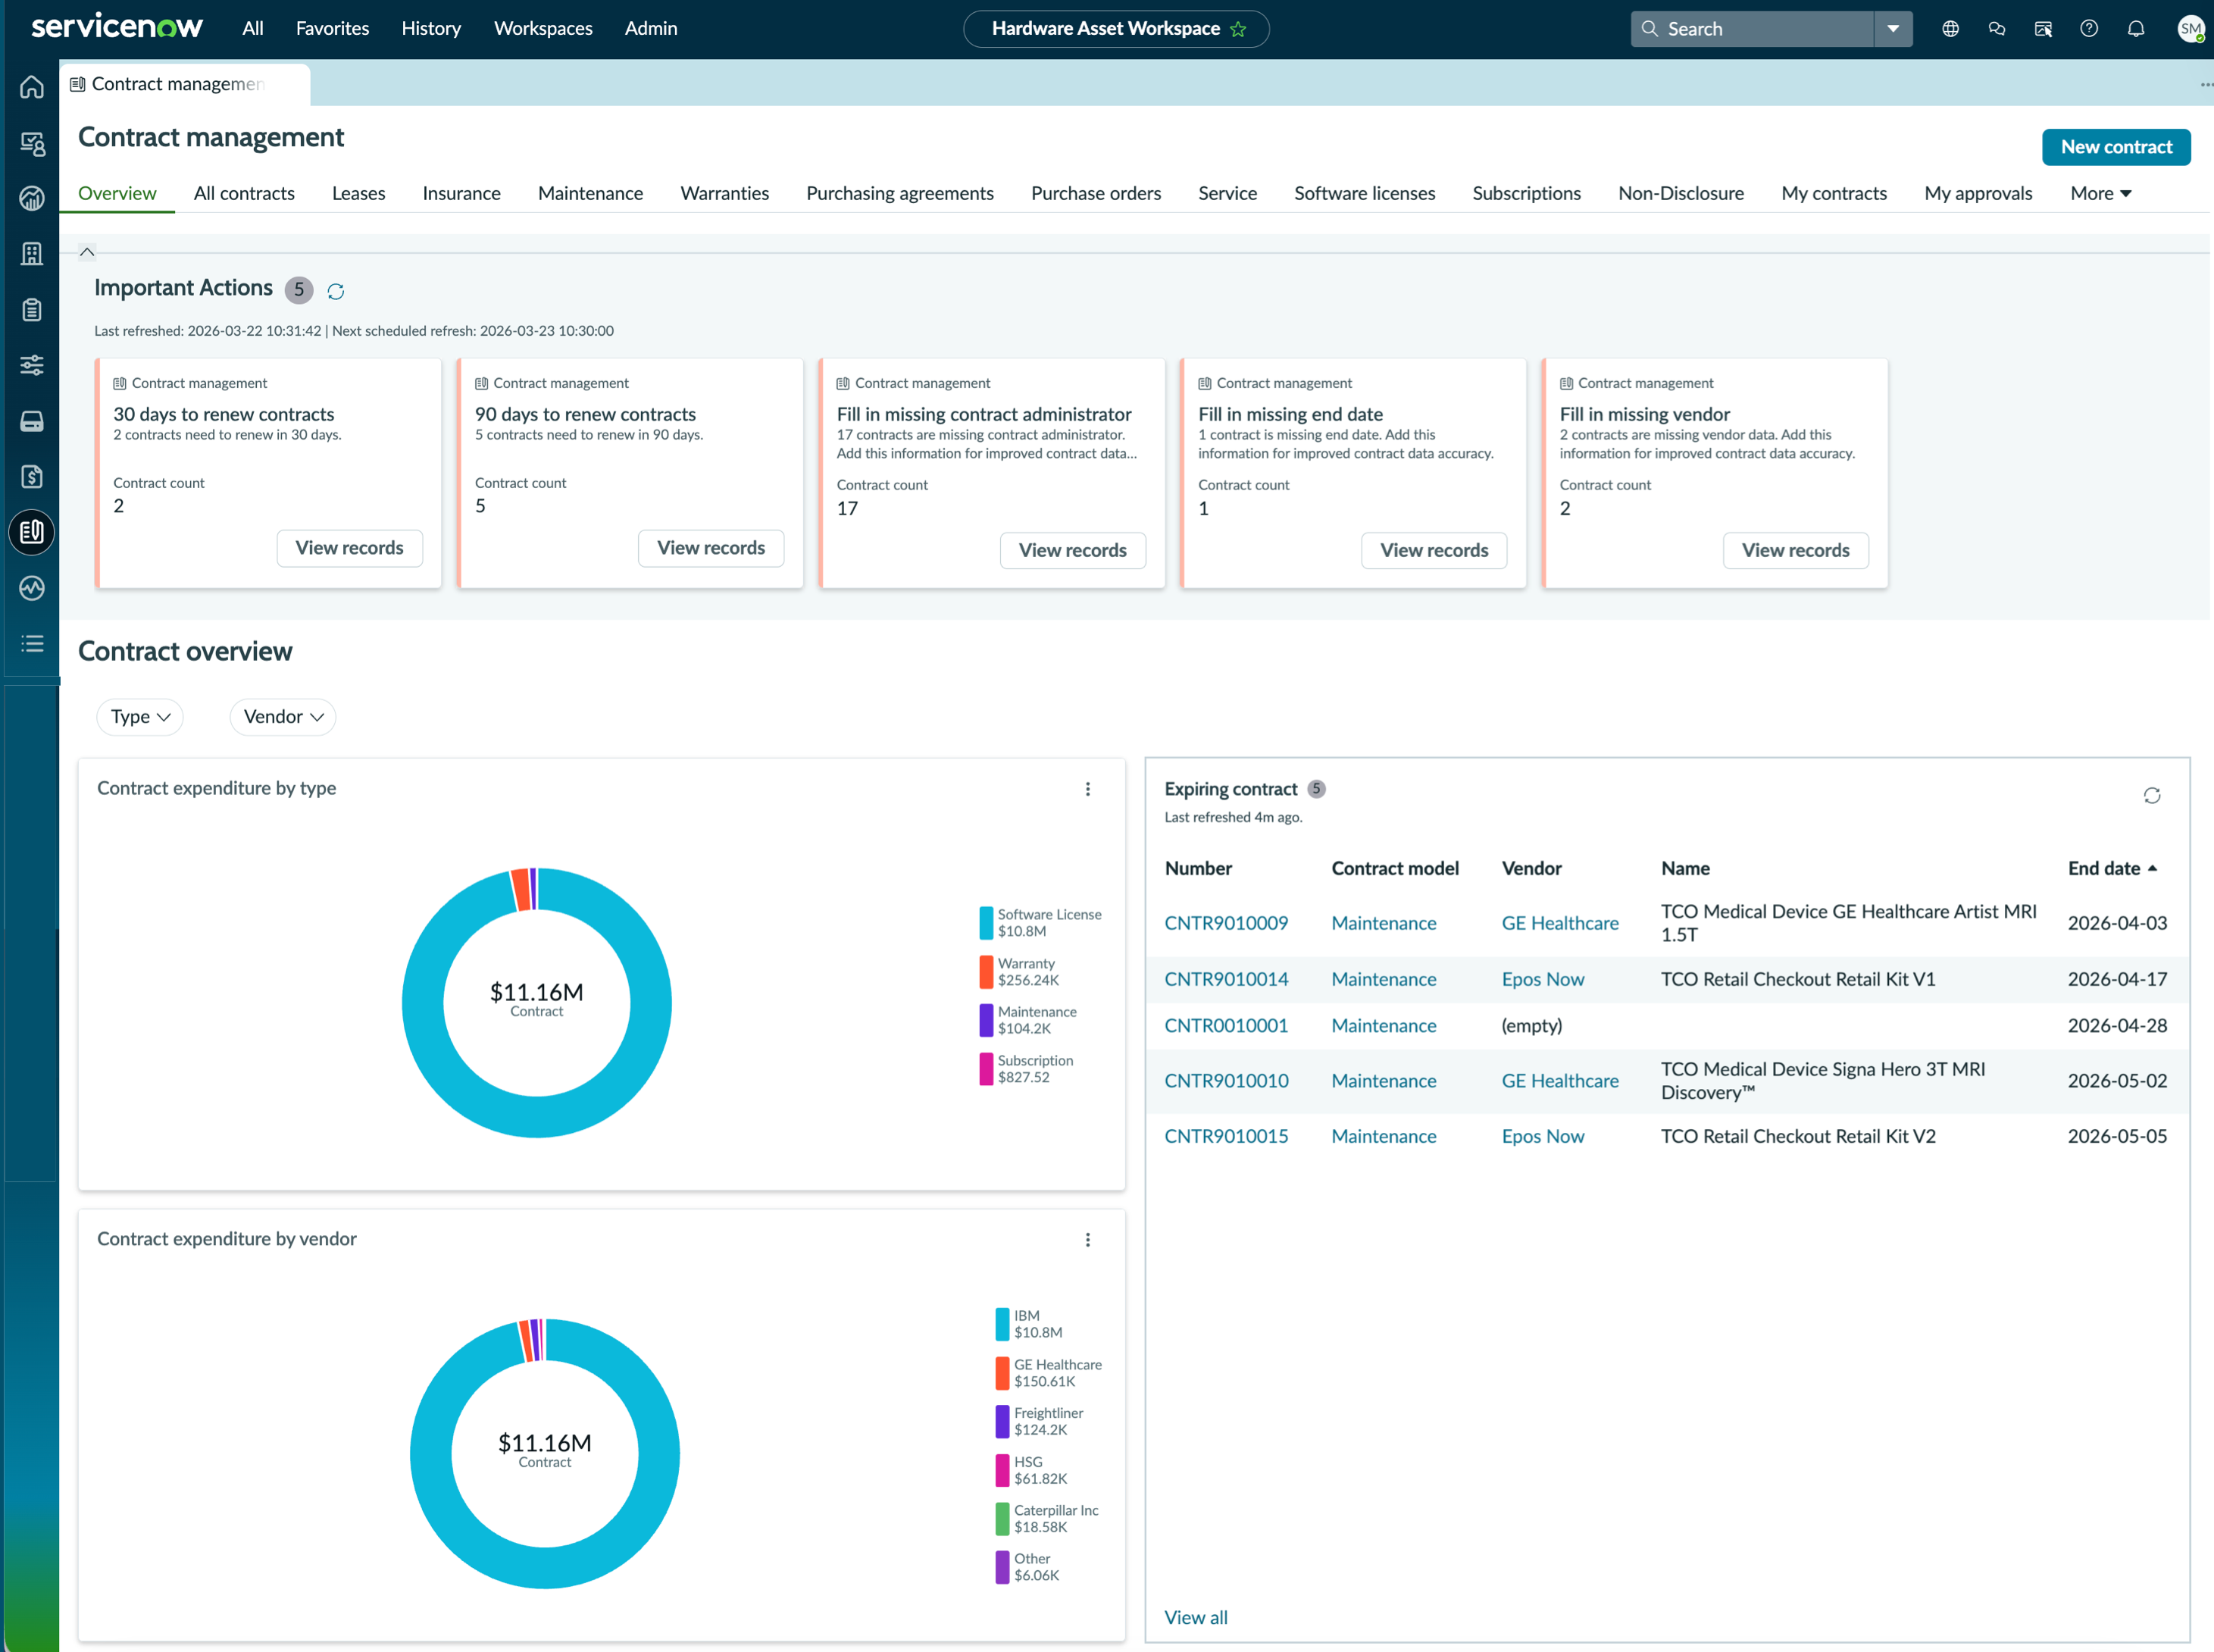The image size is (2214, 1652).
Task: Open the asset estate sidebar icon below Home
Action: point(32,143)
